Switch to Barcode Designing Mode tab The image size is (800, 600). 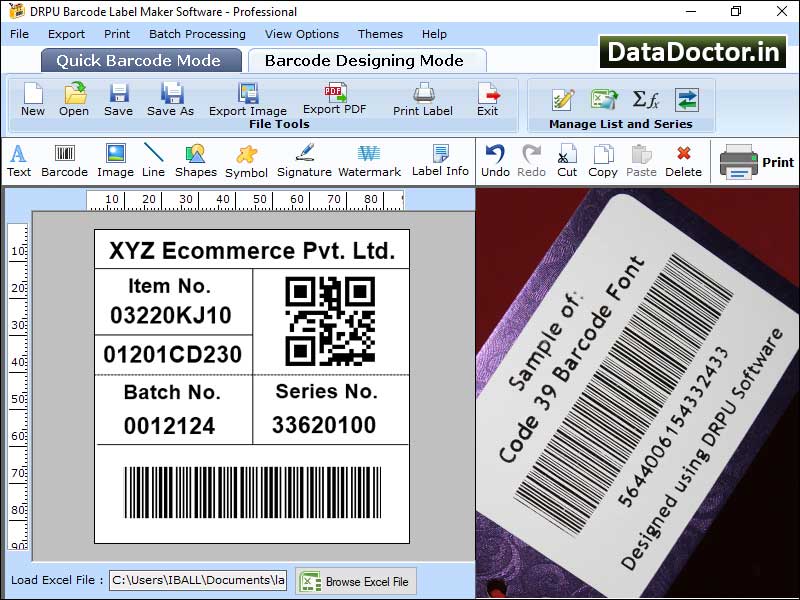pyautogui.click(x=368, y=59)
